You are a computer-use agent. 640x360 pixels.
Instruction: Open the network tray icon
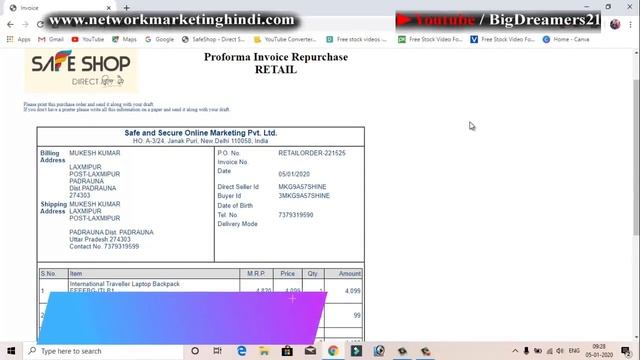(550, 351)
